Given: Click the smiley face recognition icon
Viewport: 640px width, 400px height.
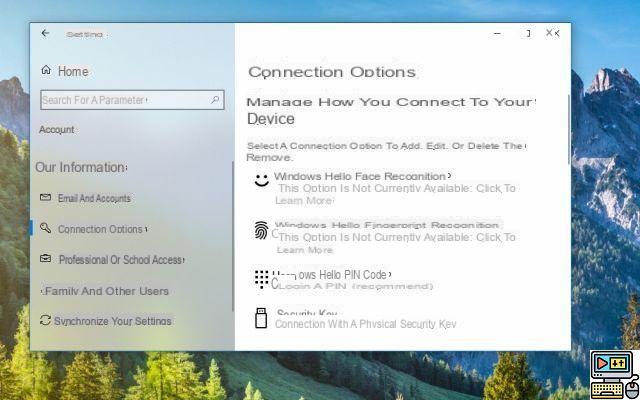Looking at the screenshot, I should pos(262,180).
